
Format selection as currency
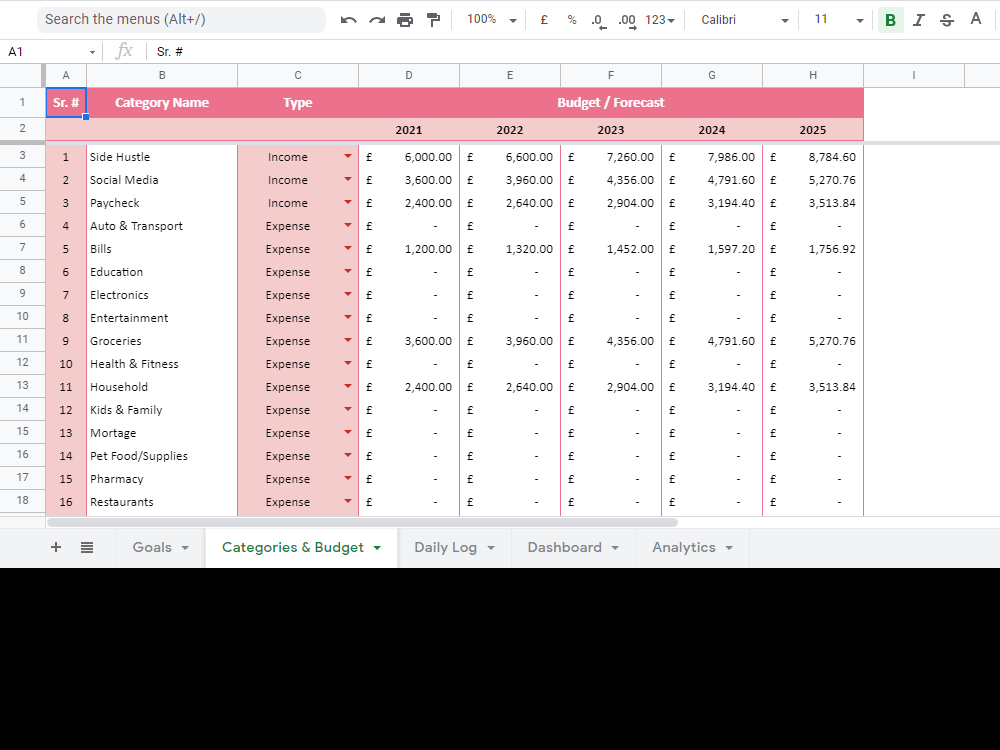(x=543, y=19)
